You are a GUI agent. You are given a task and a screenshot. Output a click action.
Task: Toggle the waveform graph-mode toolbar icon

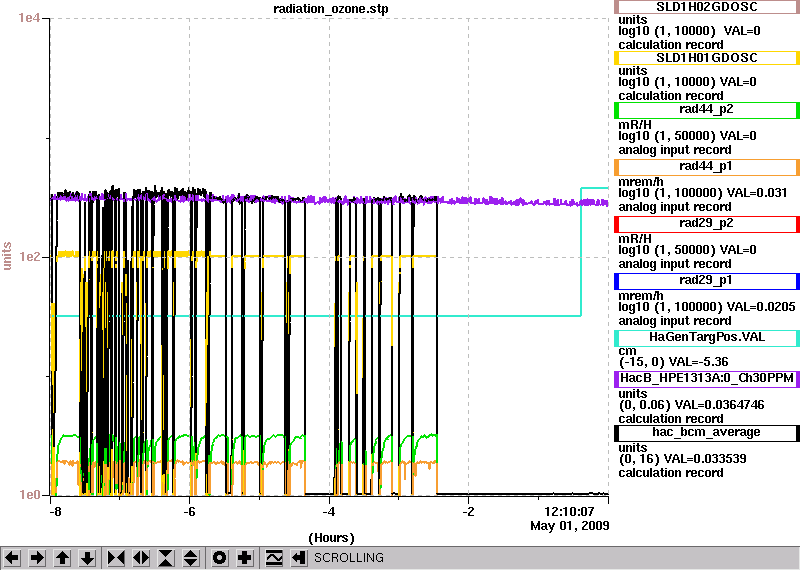274,558
